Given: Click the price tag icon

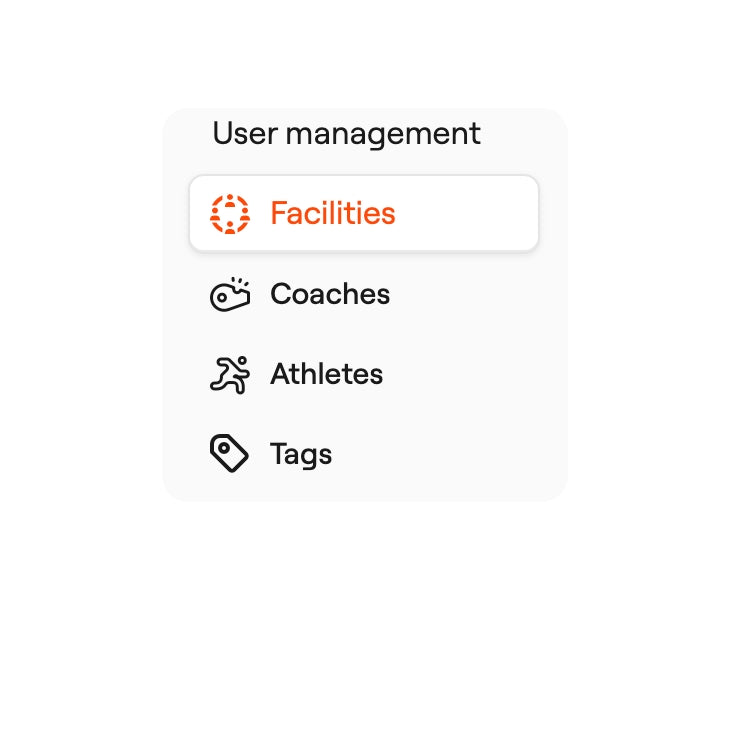Looking at the screenshot, I should 230,454.
